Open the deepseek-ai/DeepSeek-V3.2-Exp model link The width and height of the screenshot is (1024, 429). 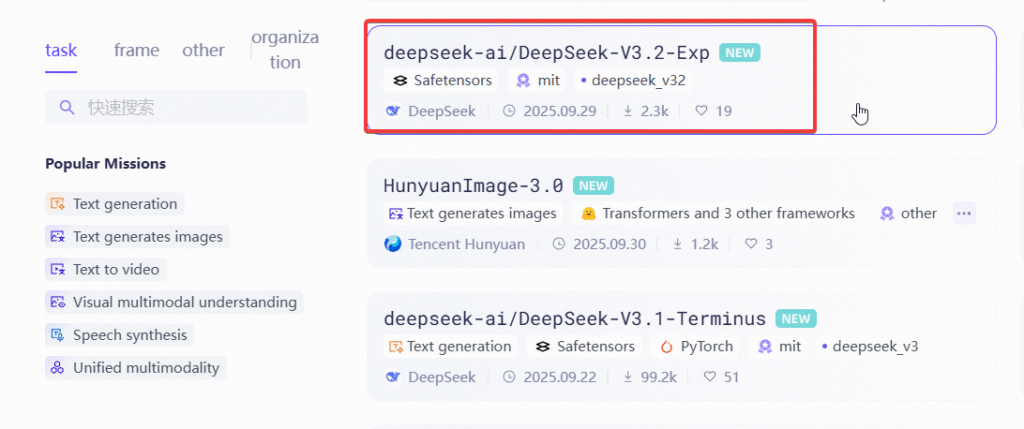pyautogui.click(x=546, y=53)
